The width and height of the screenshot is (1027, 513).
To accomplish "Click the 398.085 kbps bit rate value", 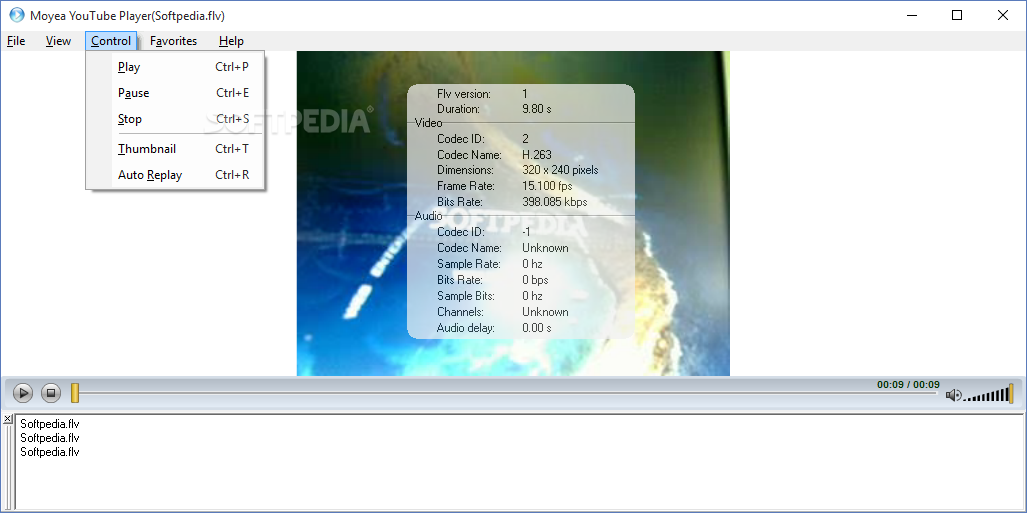I will point(555,202).
